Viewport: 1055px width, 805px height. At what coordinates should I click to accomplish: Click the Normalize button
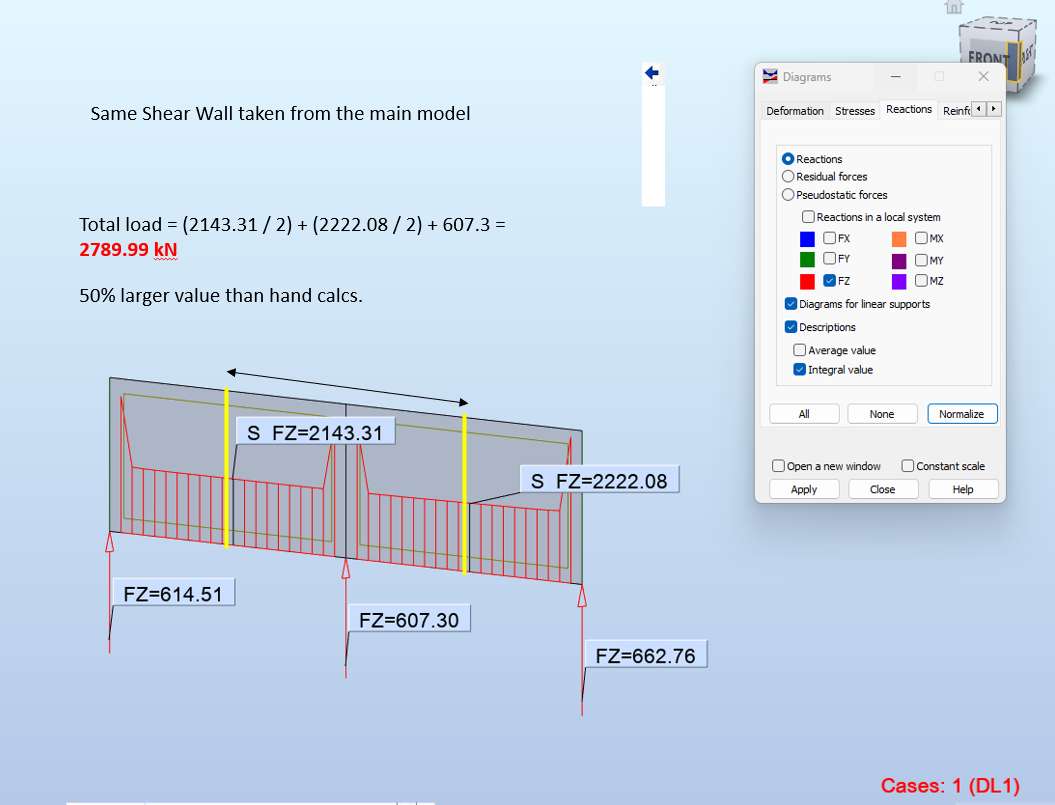point(962,413)
